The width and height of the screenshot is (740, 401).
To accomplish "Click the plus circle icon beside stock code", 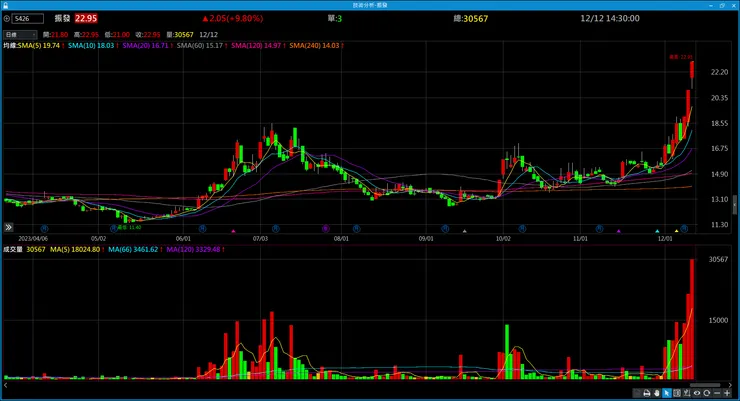I will pyautogui.click(x=7, y=18).
